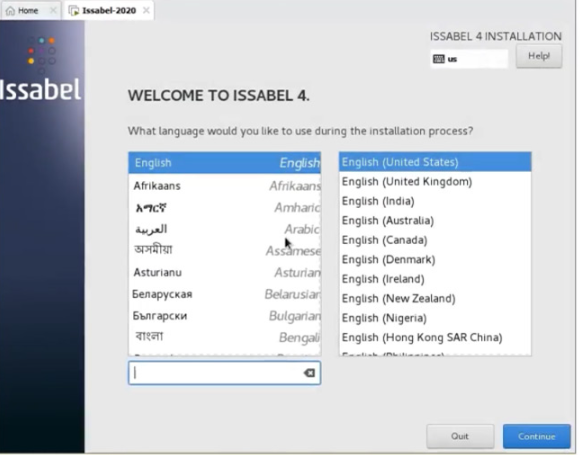The width and height of the screenshot is (580, 455).
Task: Close the Home tab
Action: coord(53,10)
